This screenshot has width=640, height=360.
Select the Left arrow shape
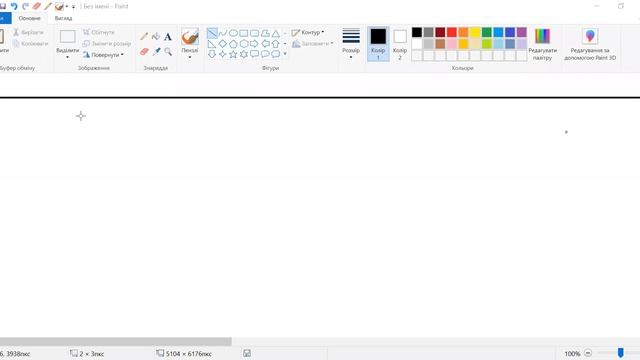[x=265, y=44]
